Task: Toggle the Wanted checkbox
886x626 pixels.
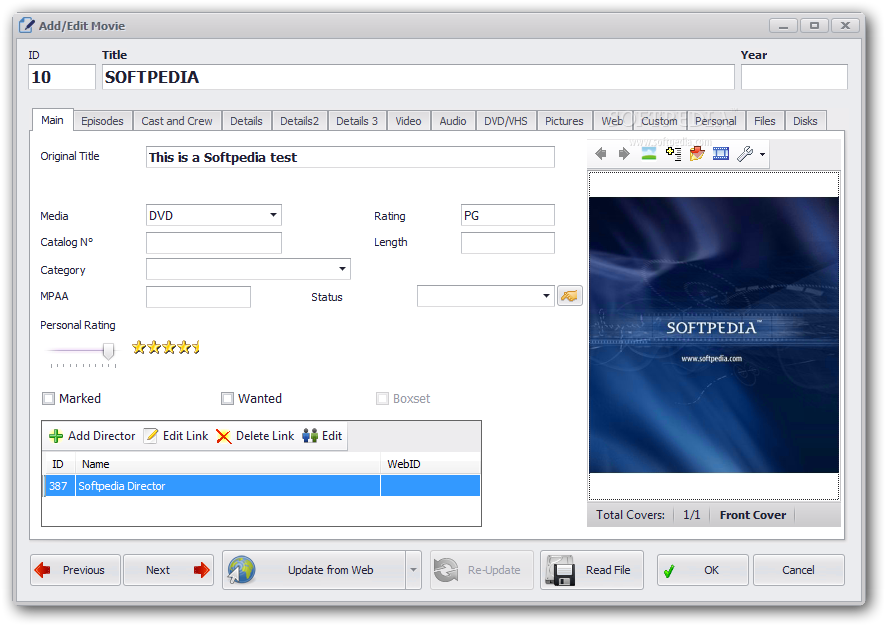Action: 227,398
